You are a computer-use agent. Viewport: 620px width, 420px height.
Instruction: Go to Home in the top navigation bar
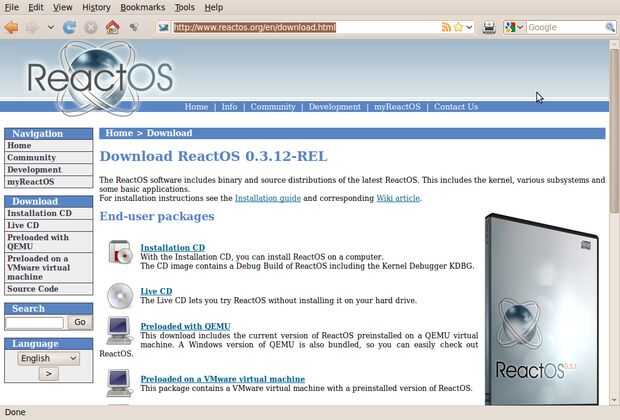[196, 107]
